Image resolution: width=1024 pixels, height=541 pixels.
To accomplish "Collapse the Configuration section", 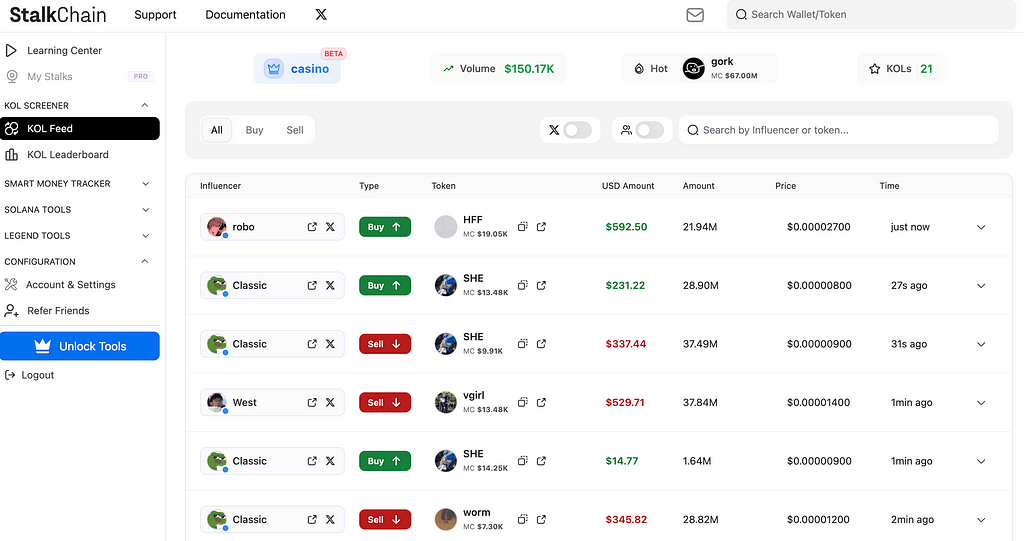I will pyautogui.click(x=145, y=261).
